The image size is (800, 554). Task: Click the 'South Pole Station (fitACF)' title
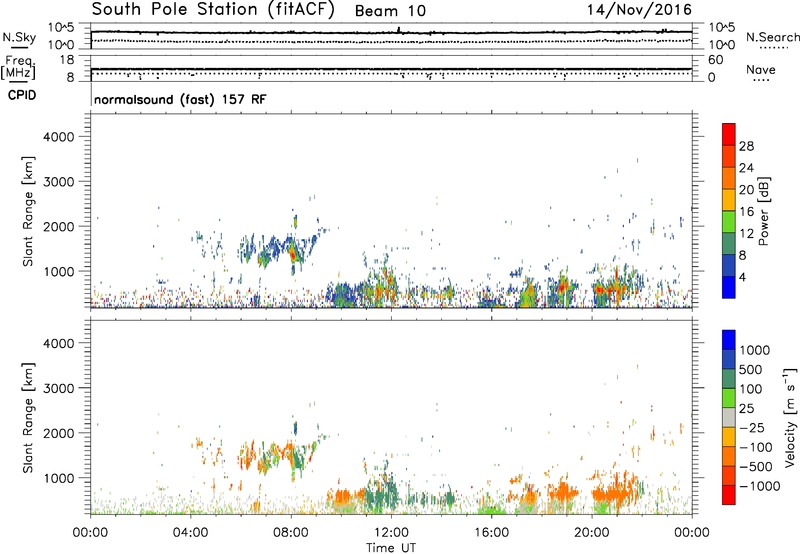[213, 10]
